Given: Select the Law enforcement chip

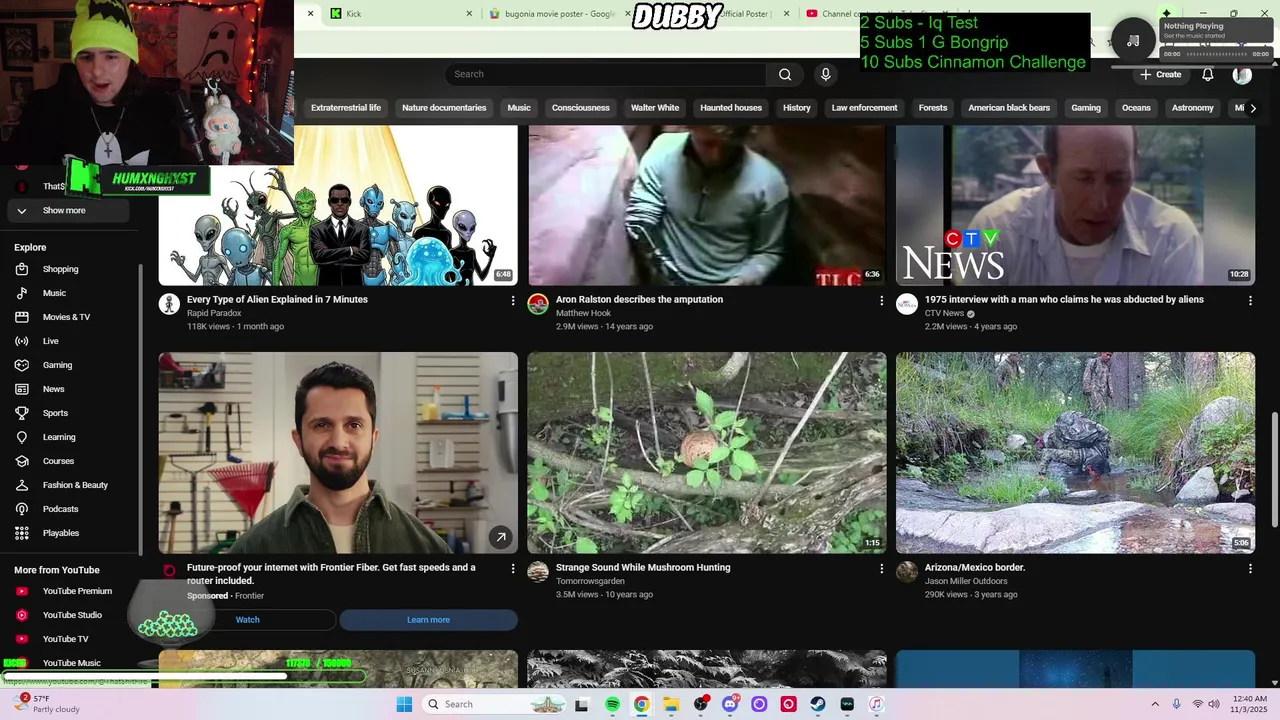Looking at the screenshot, I should pos(864,108).
